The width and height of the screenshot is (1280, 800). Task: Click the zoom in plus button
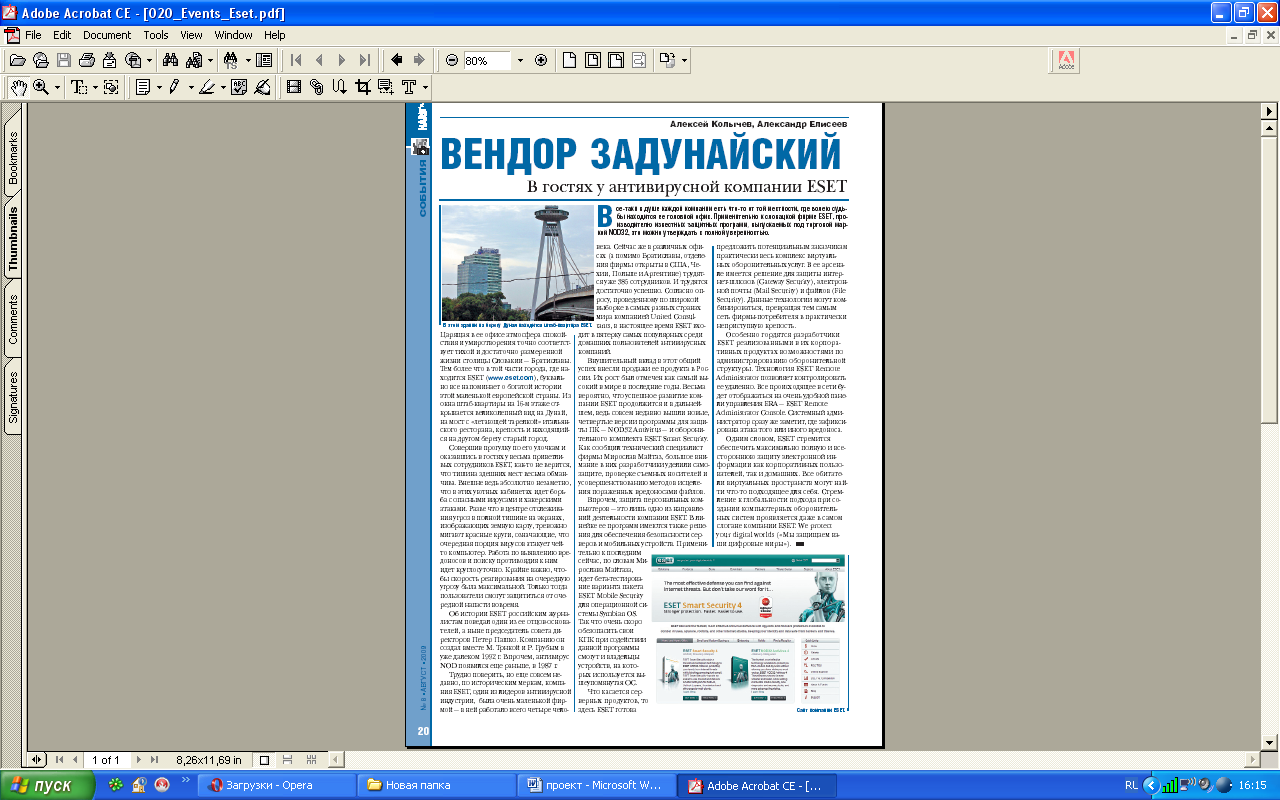[541, 60]
